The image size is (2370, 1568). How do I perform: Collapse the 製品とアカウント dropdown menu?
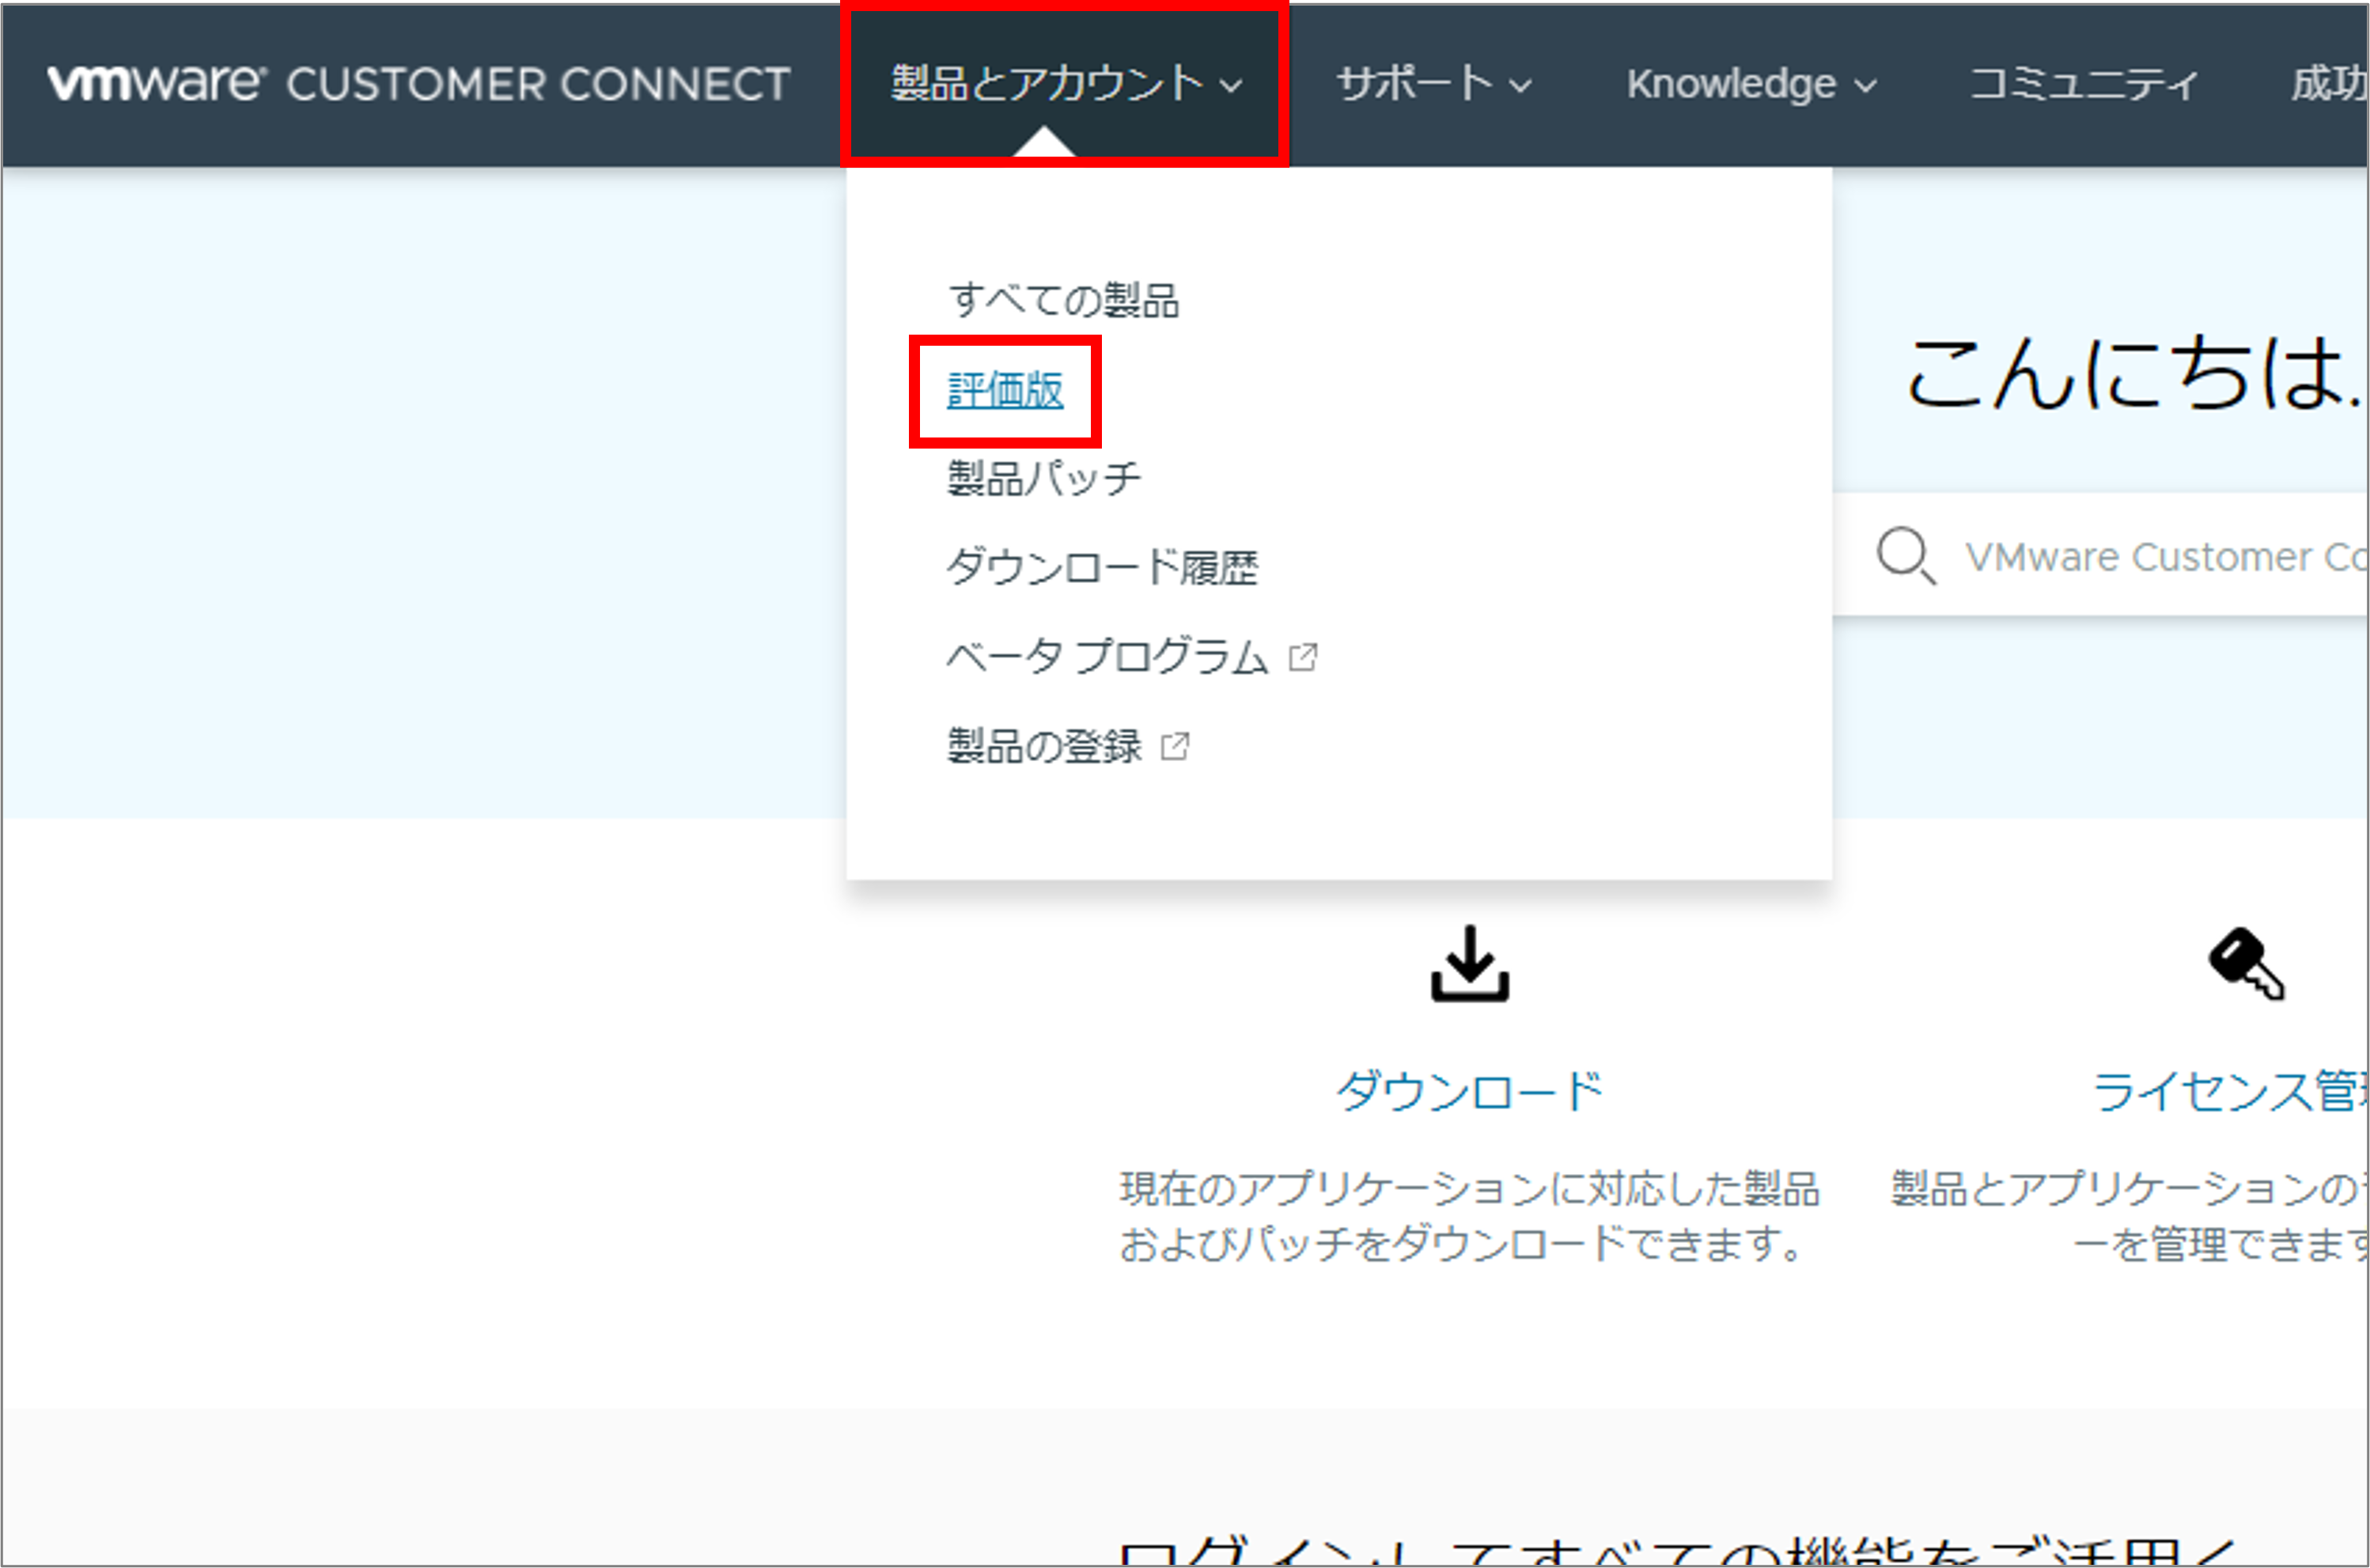tap(1065, 84)
